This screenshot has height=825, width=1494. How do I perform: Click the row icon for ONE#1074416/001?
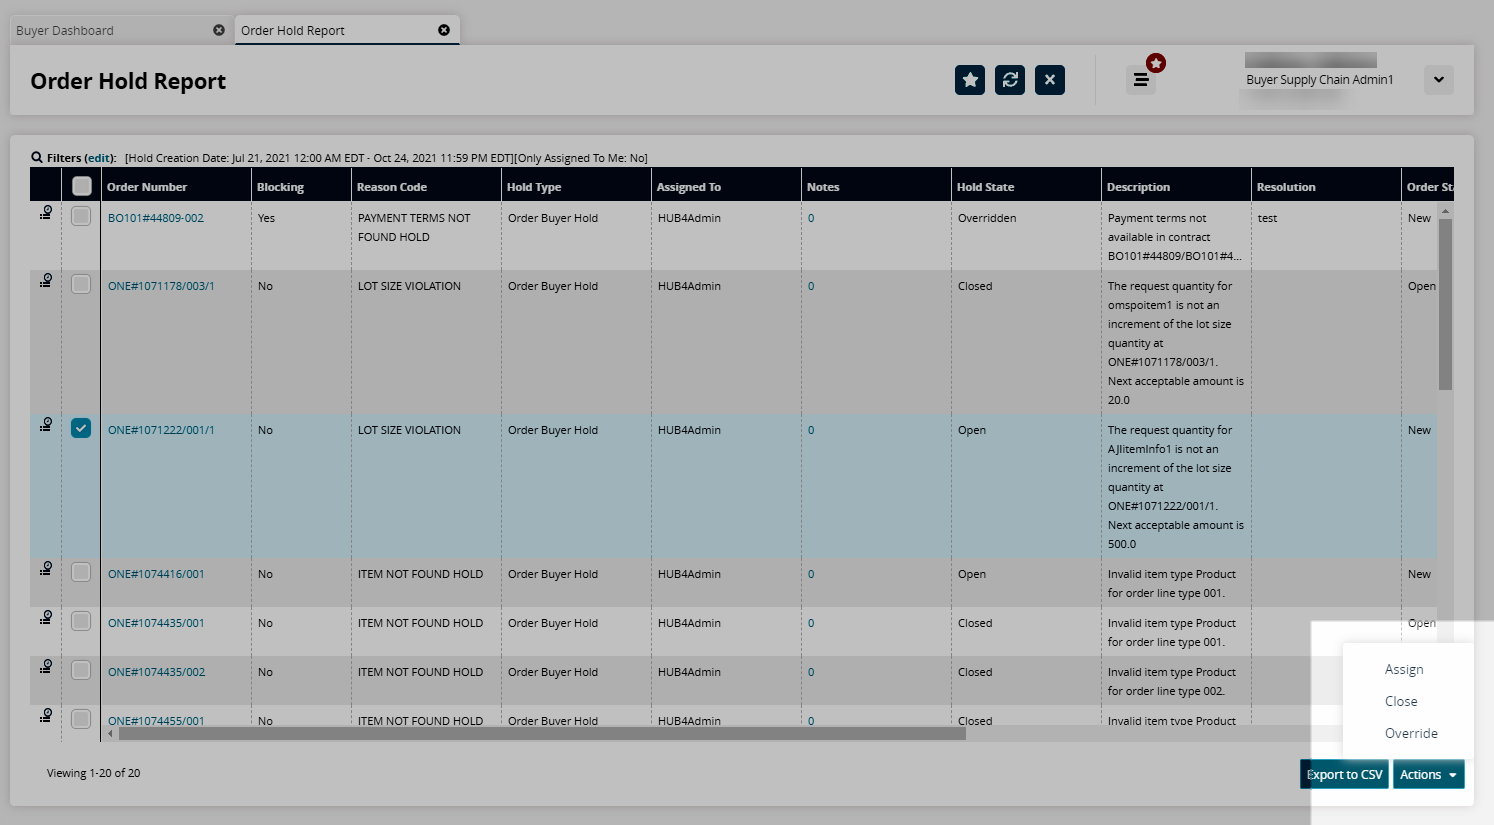click(x=46, y=569)
